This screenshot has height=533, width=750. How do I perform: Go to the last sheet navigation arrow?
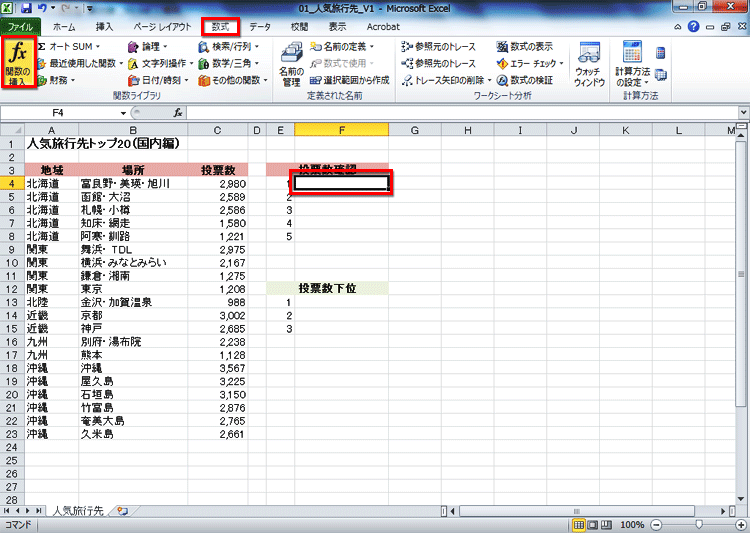click(x=38, y=511)
